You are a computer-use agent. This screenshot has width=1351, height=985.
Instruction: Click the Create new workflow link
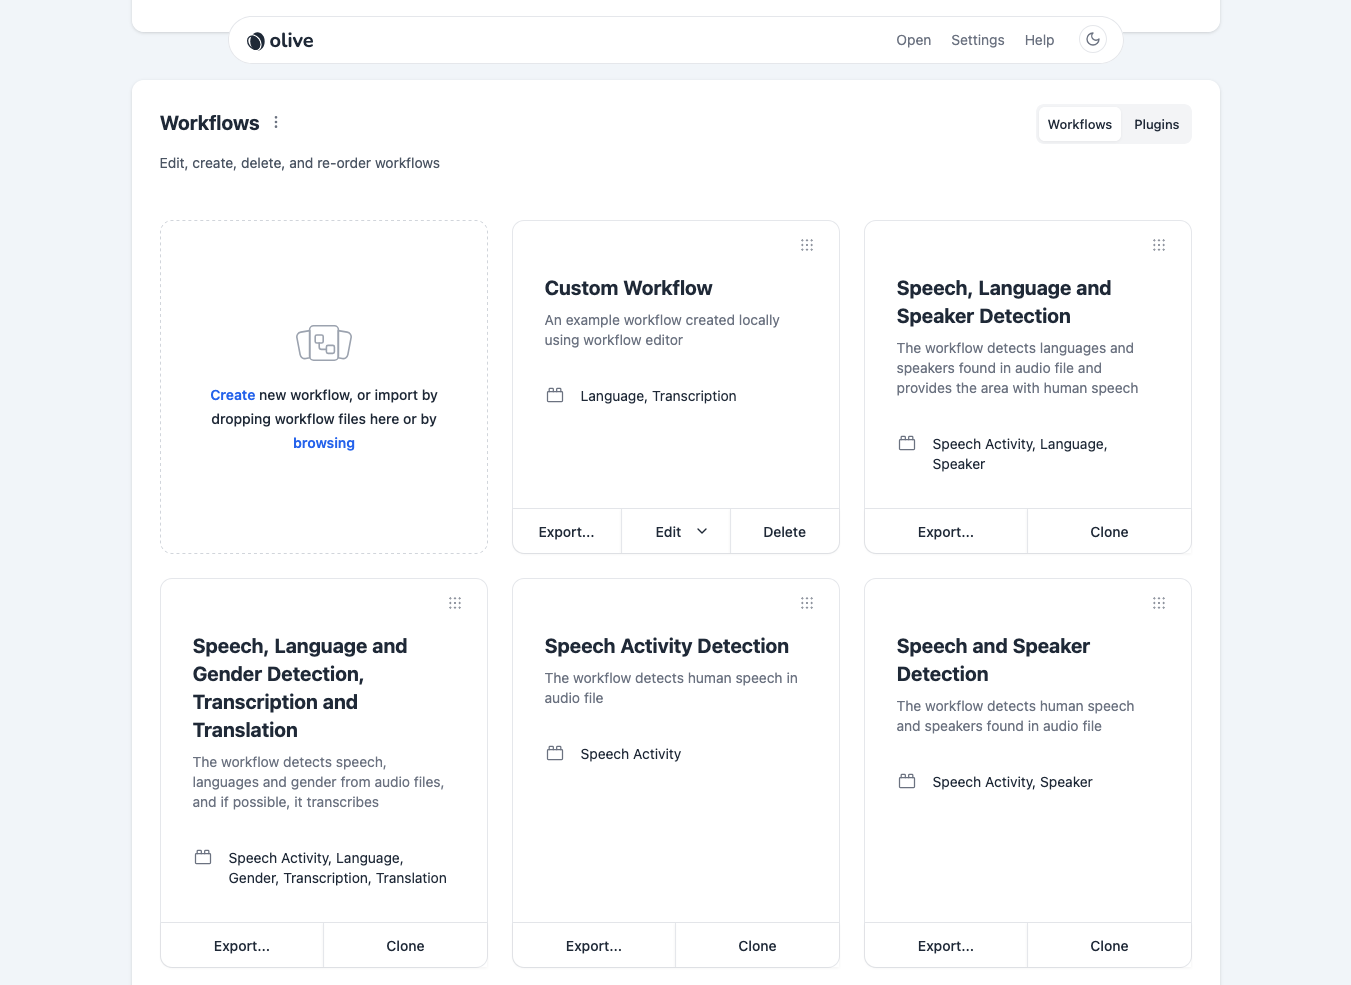(232, 394)
